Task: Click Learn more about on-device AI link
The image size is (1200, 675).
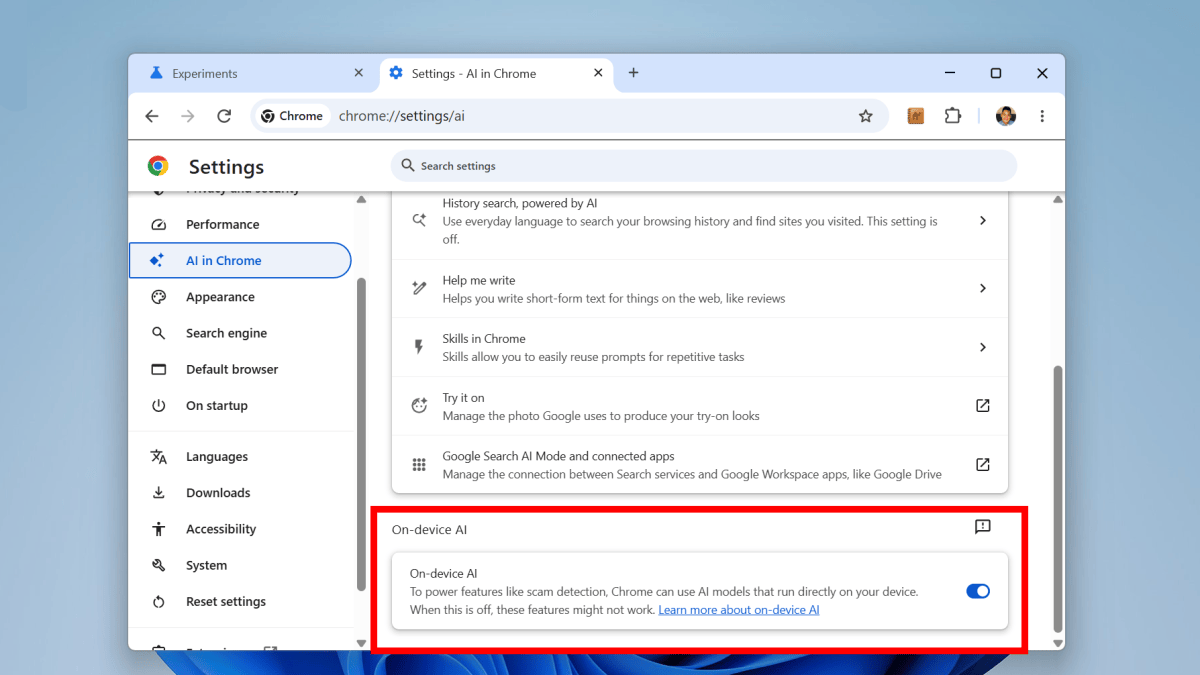Action: coord(739,610)
